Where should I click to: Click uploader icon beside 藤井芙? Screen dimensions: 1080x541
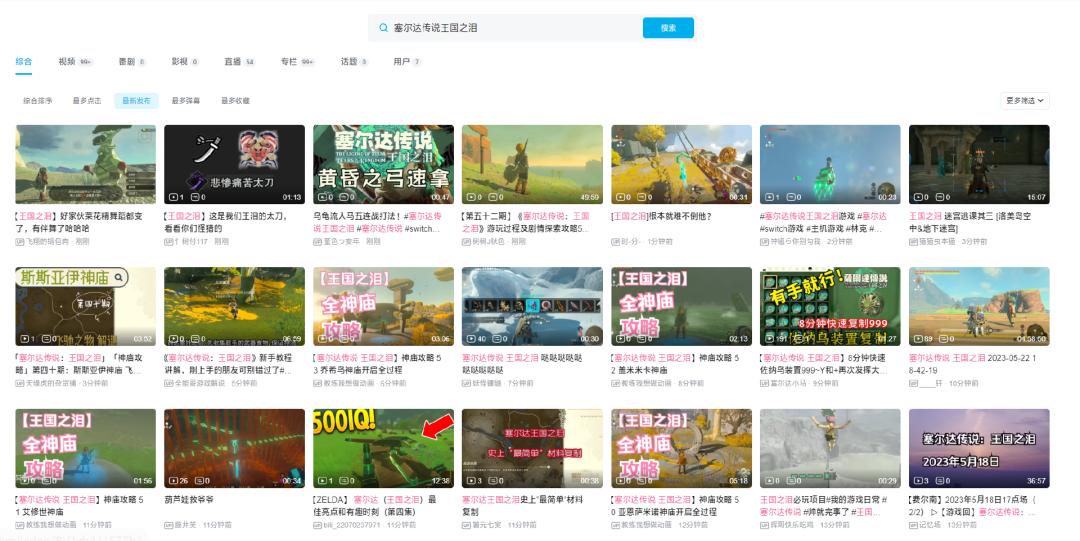pyautogui.click(x=168, y=525)
